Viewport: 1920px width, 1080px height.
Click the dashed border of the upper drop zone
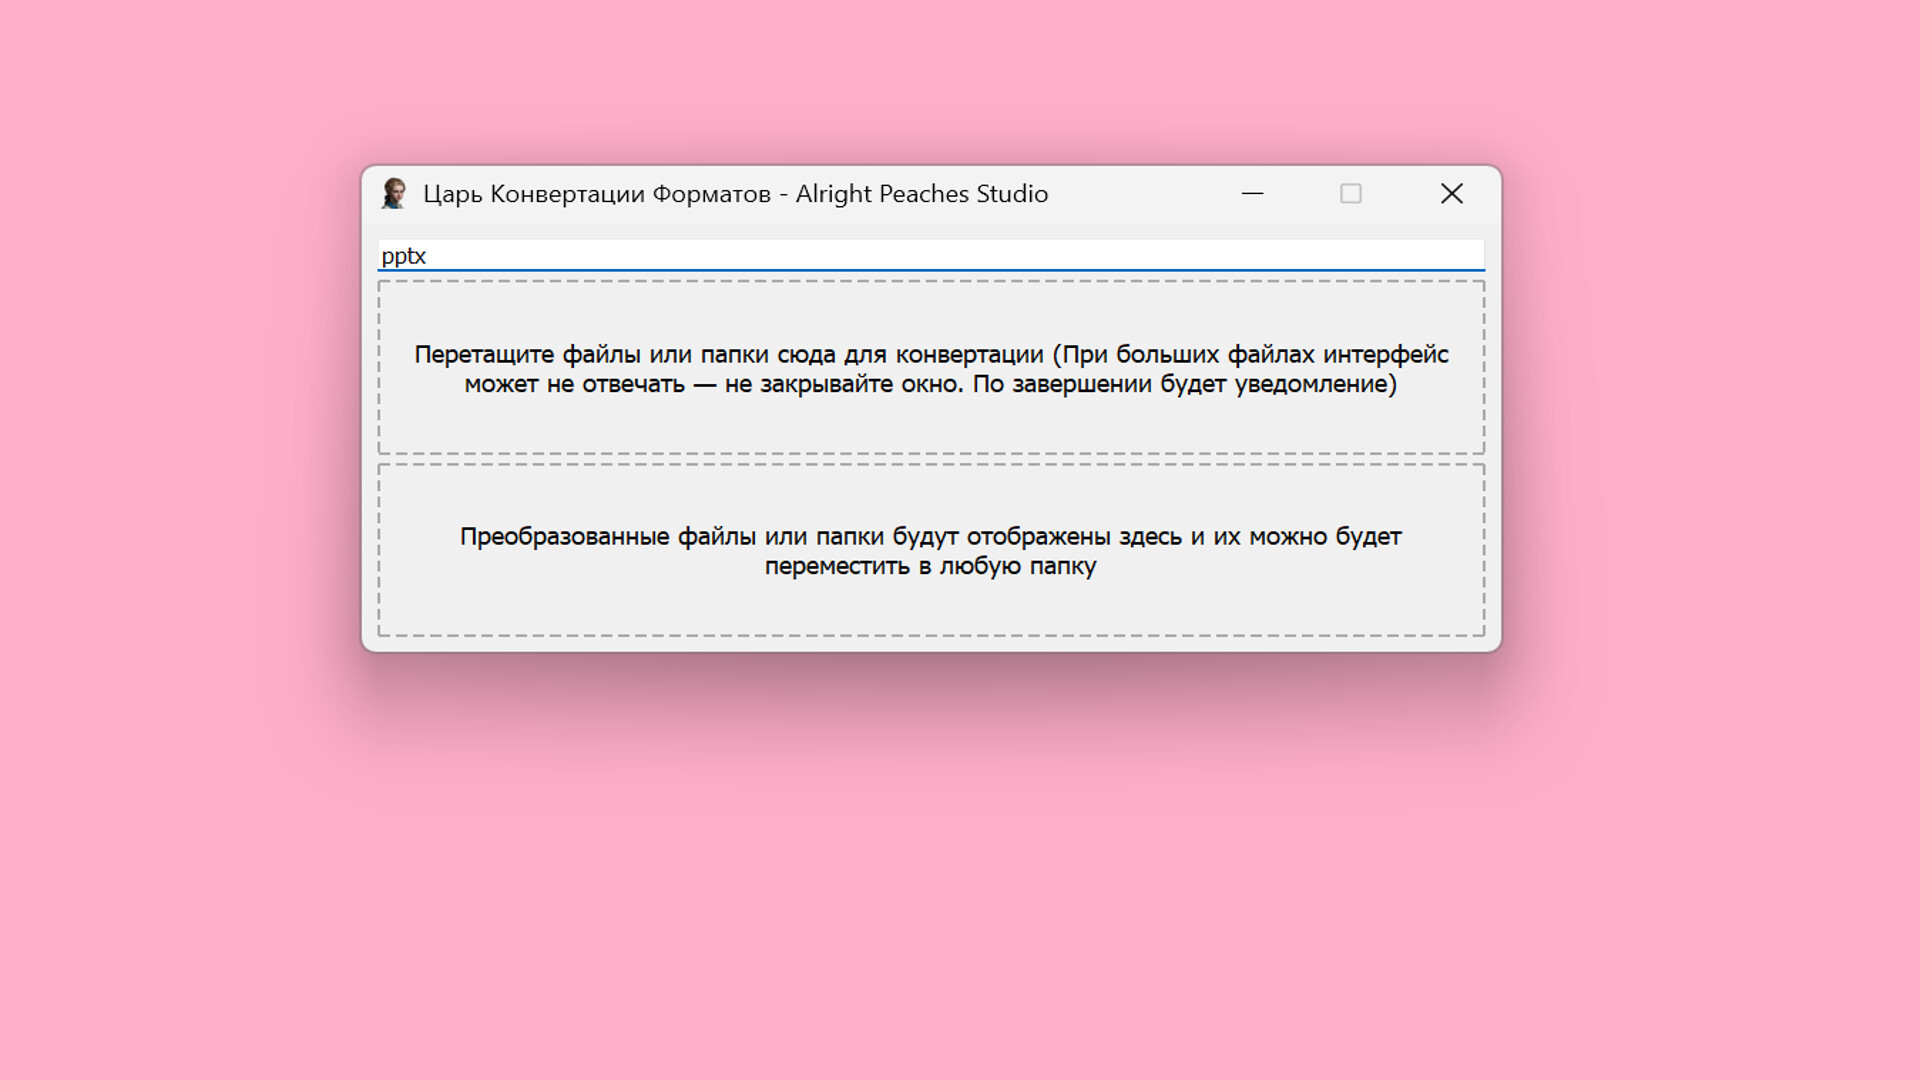(x=931, y=283)
